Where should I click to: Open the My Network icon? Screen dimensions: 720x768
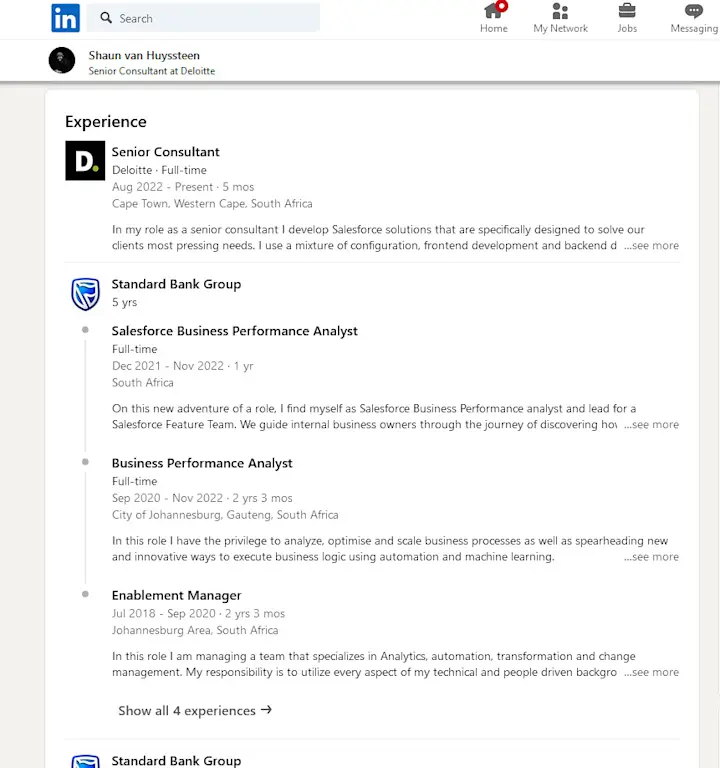560,11
